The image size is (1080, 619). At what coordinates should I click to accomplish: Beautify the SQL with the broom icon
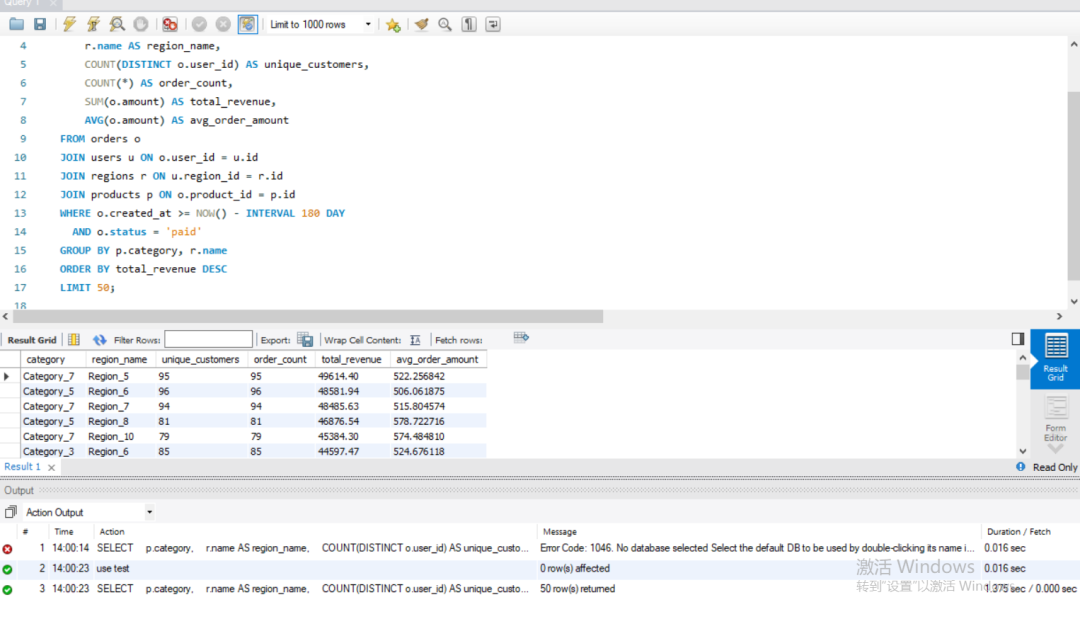422,25
